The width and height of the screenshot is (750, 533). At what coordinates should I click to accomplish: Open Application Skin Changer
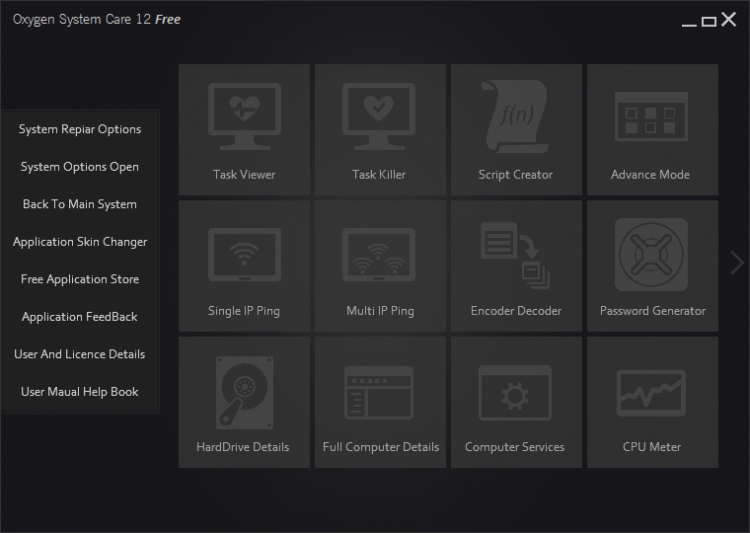80,242
